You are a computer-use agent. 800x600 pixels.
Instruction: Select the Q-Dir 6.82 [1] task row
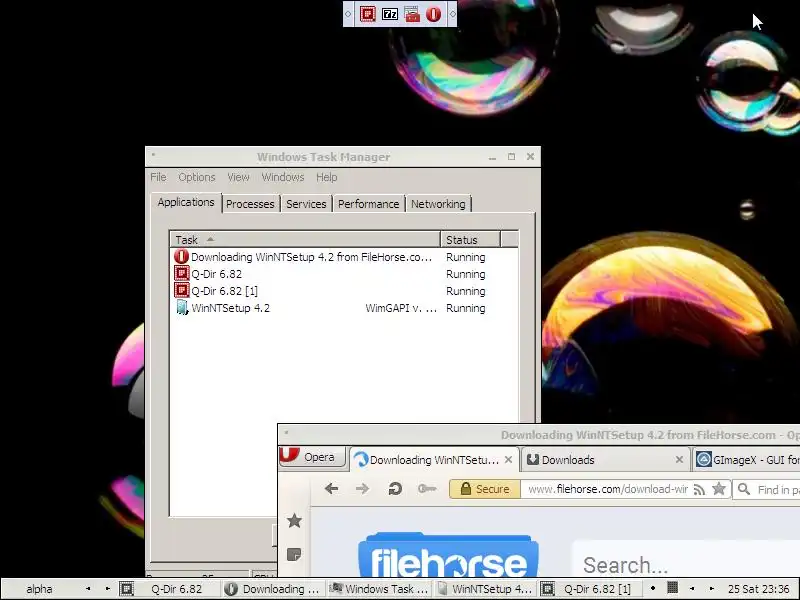coord(344,291)
